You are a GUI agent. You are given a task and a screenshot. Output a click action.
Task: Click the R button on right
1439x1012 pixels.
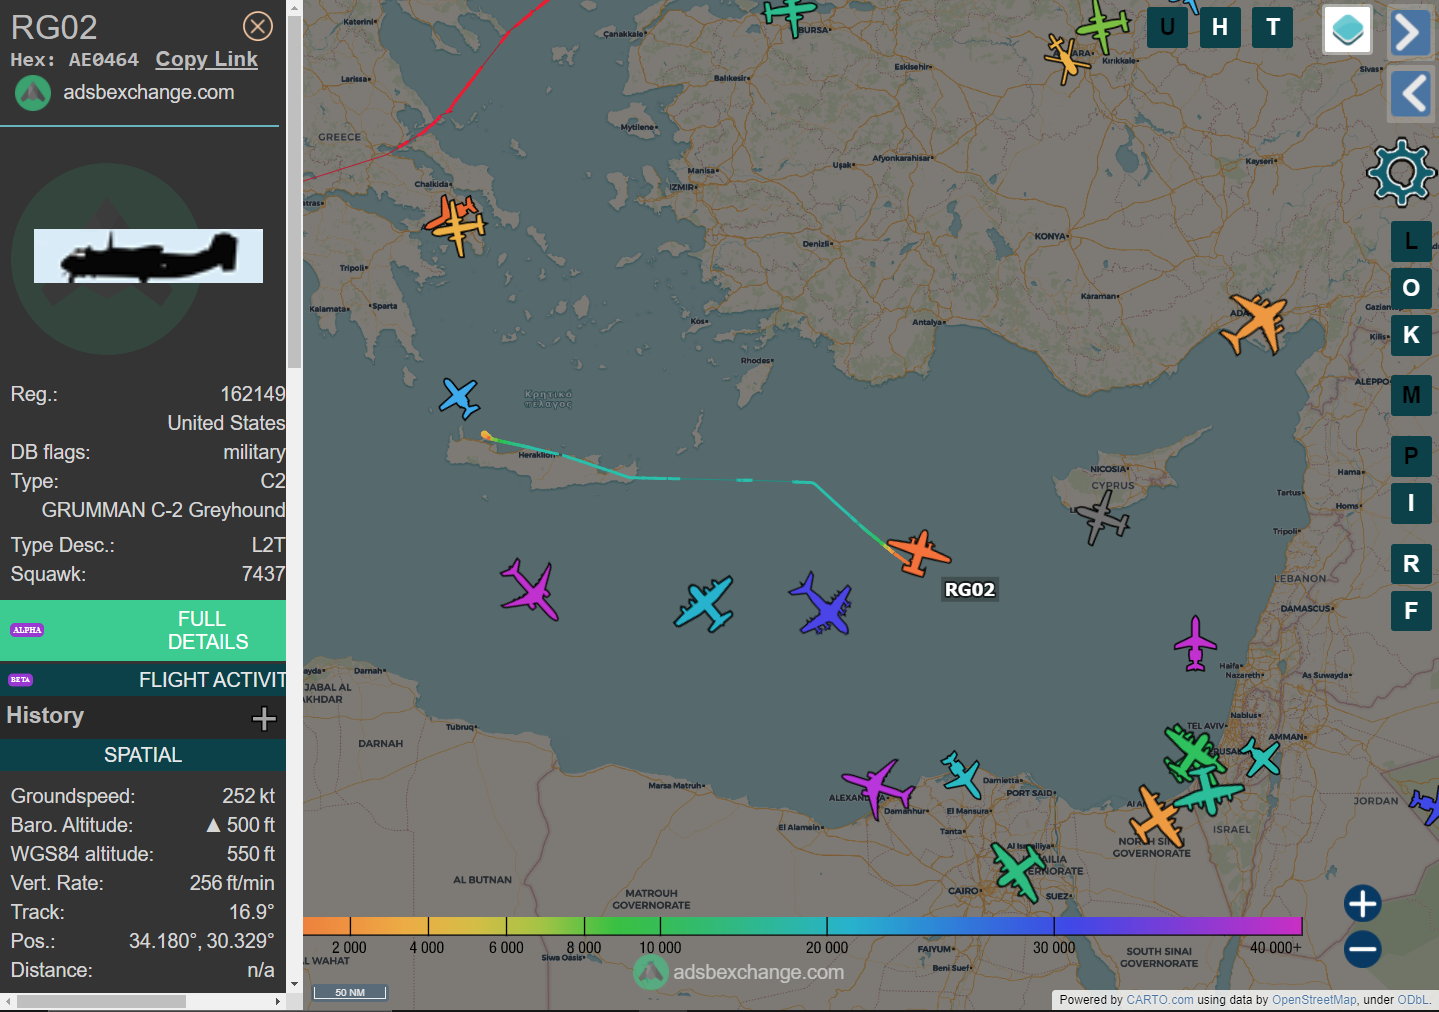pos(1411,564)
